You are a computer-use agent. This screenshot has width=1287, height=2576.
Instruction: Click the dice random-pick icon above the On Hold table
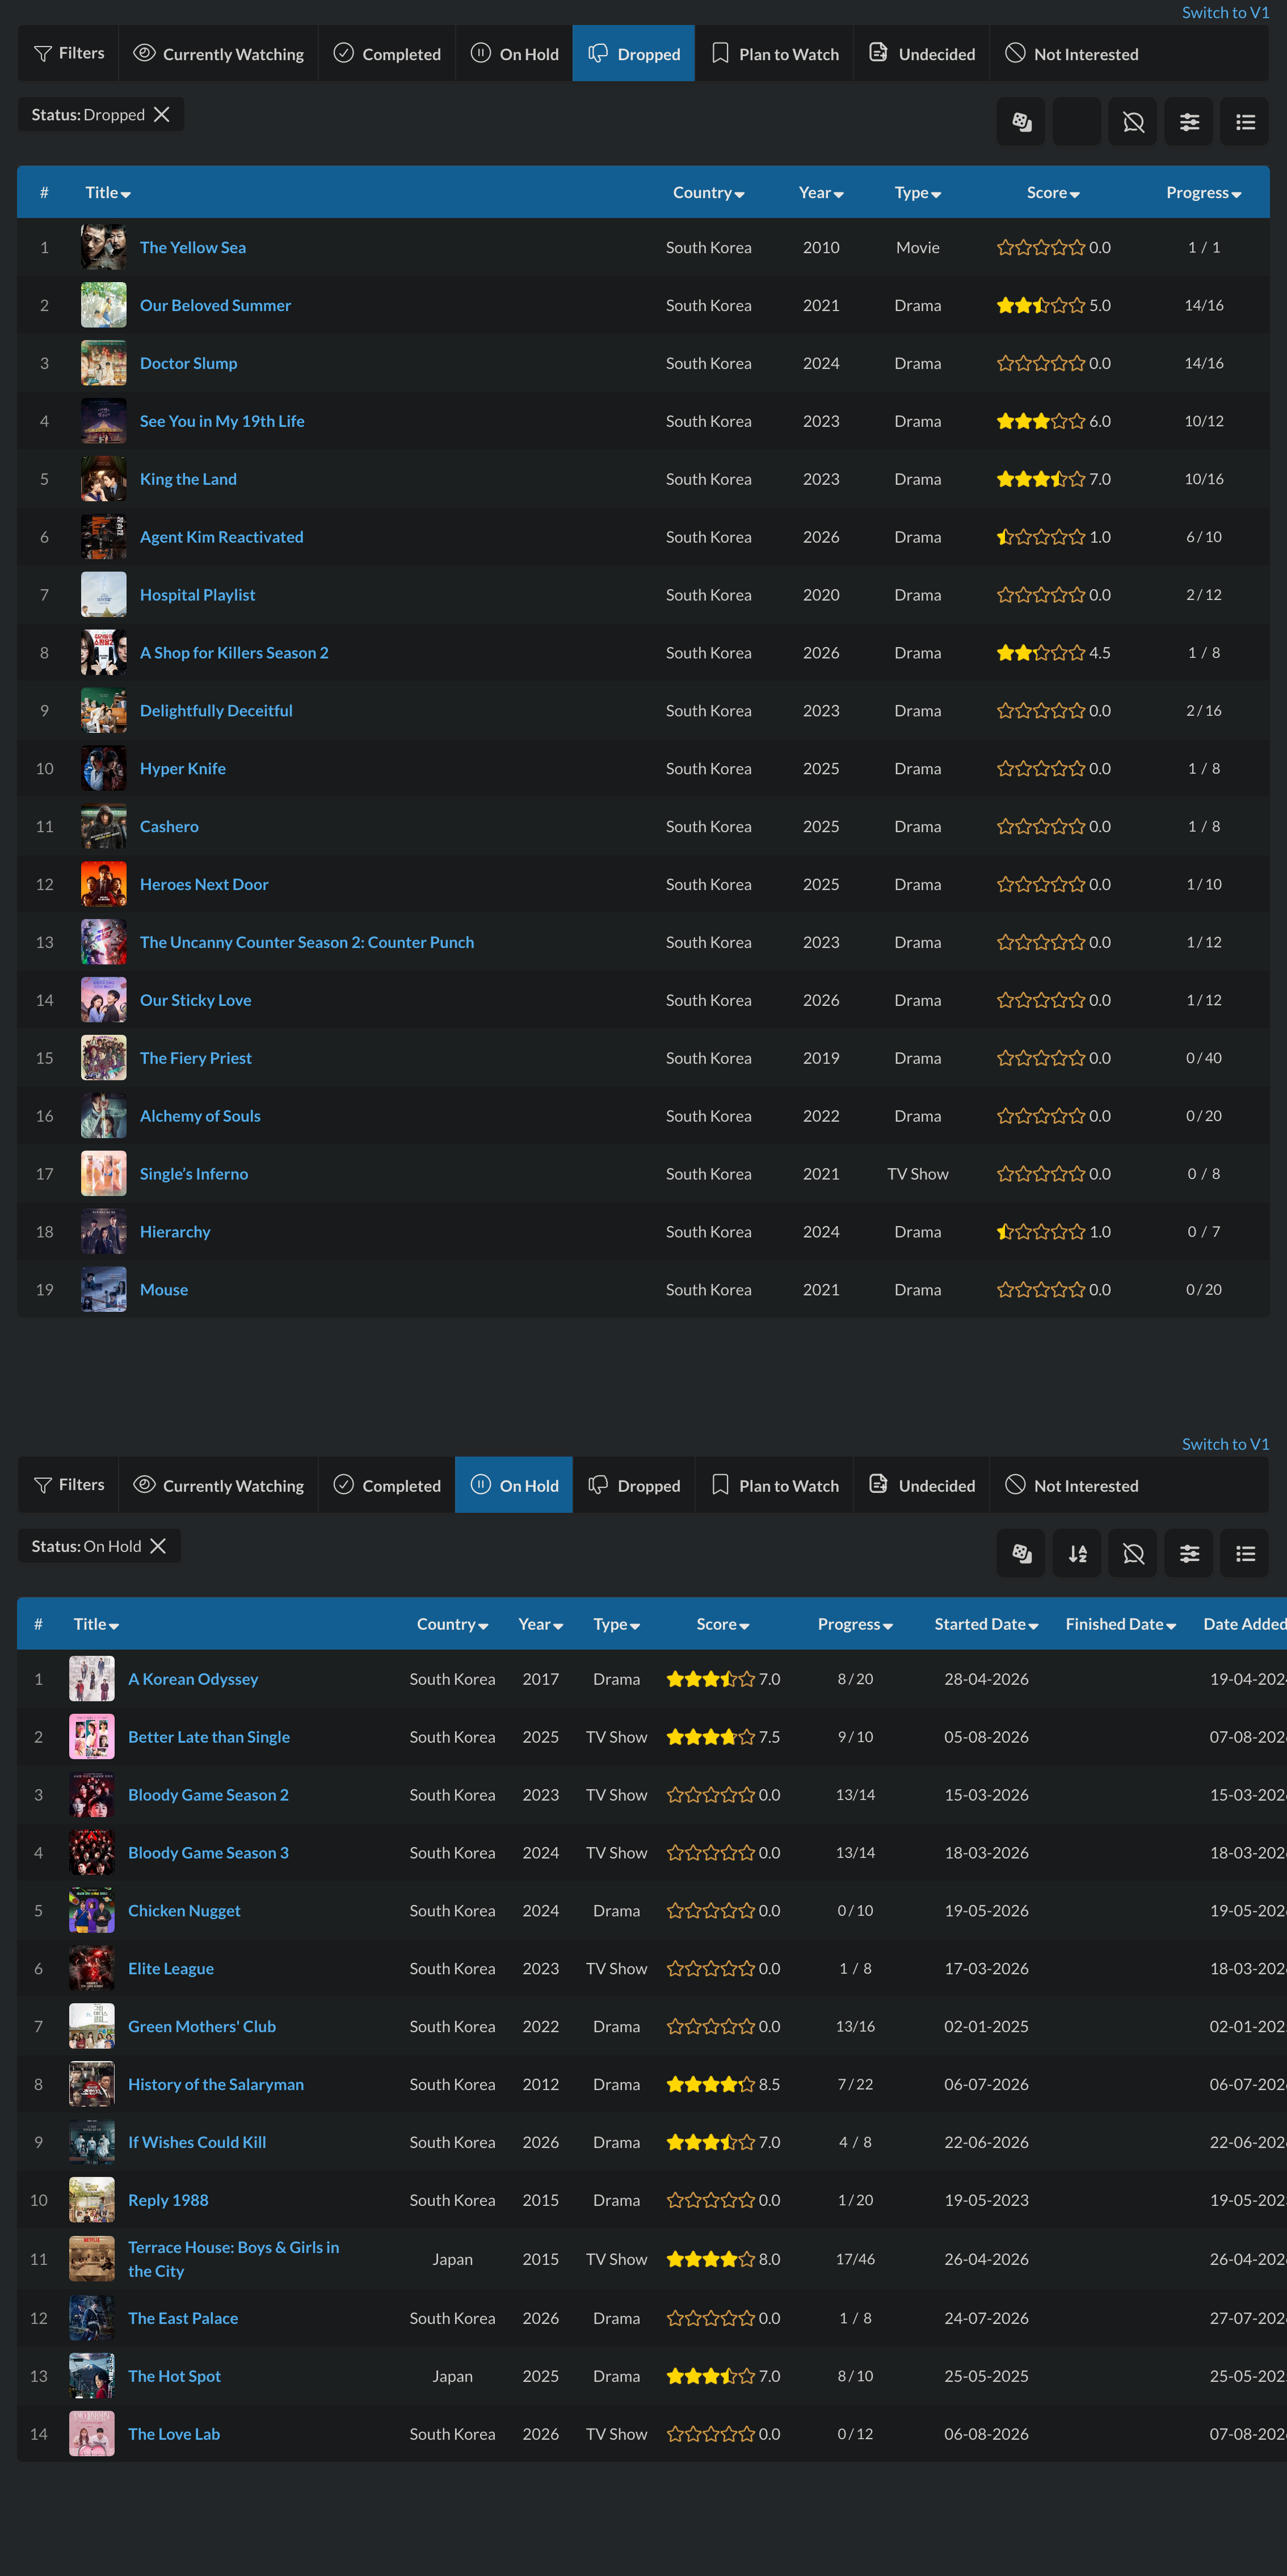click(1021, 1553)
